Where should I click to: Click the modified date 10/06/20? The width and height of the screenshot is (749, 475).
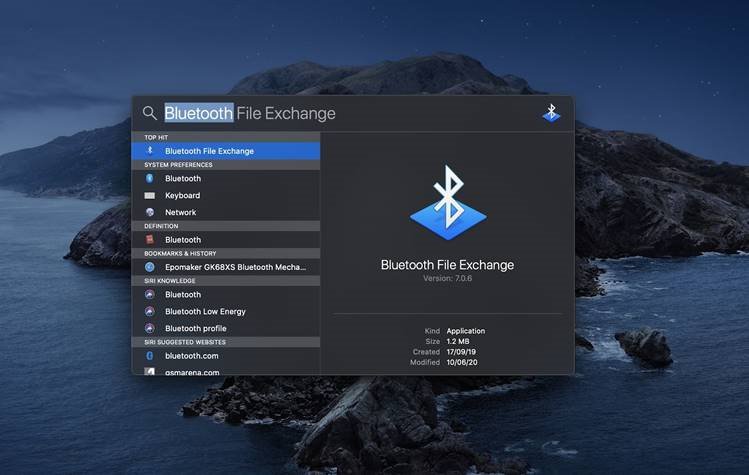click(462, 362)
